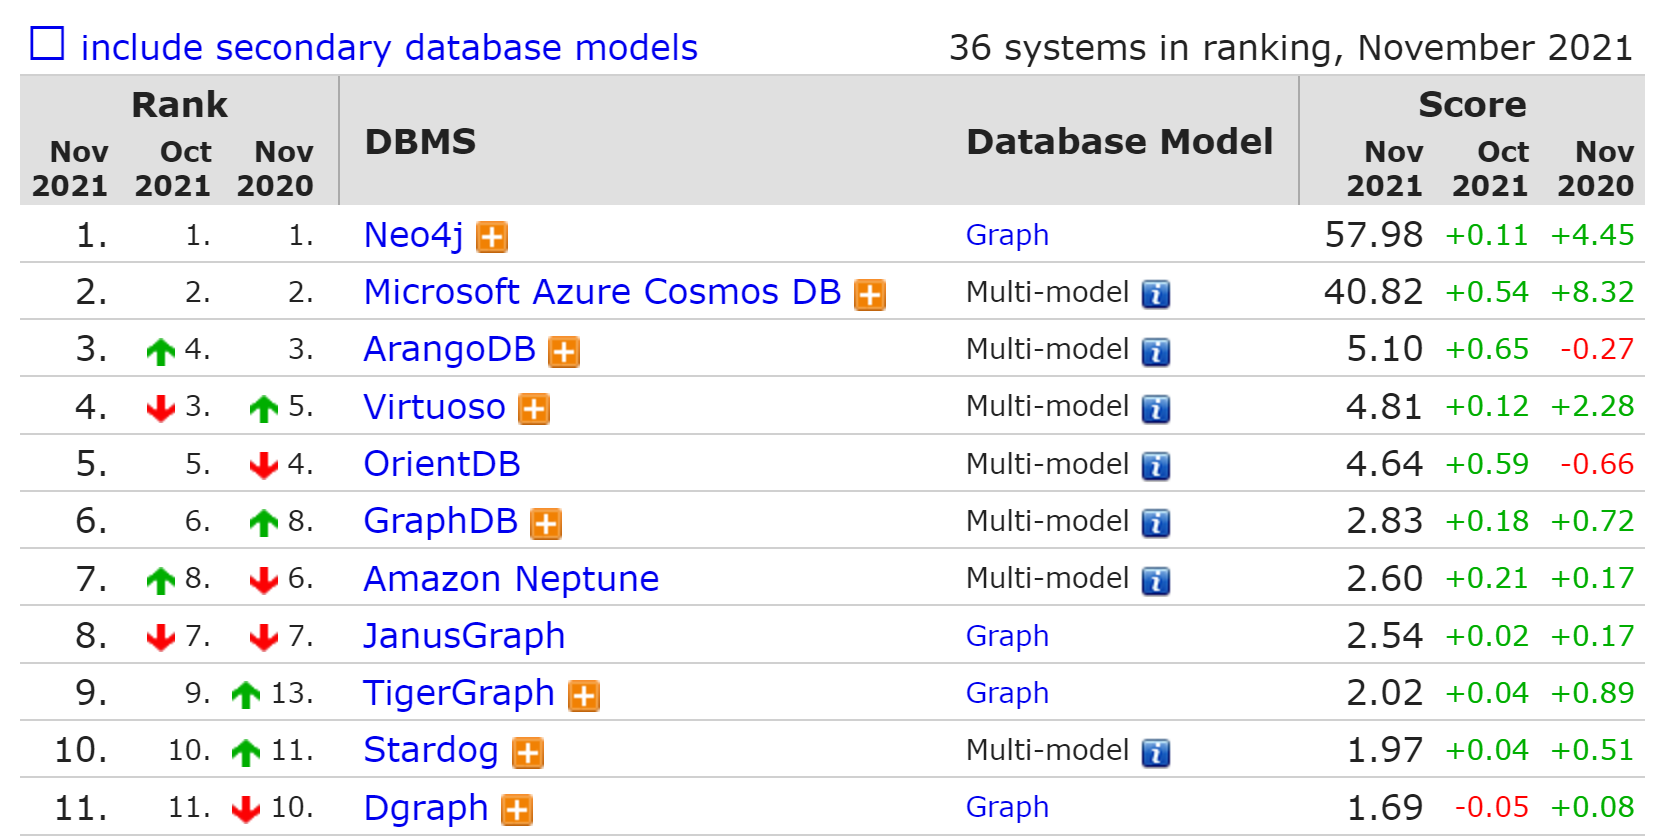Open the Dgraph link
Viewport: 1656px width, 836px height.
[x=425, y=808]
